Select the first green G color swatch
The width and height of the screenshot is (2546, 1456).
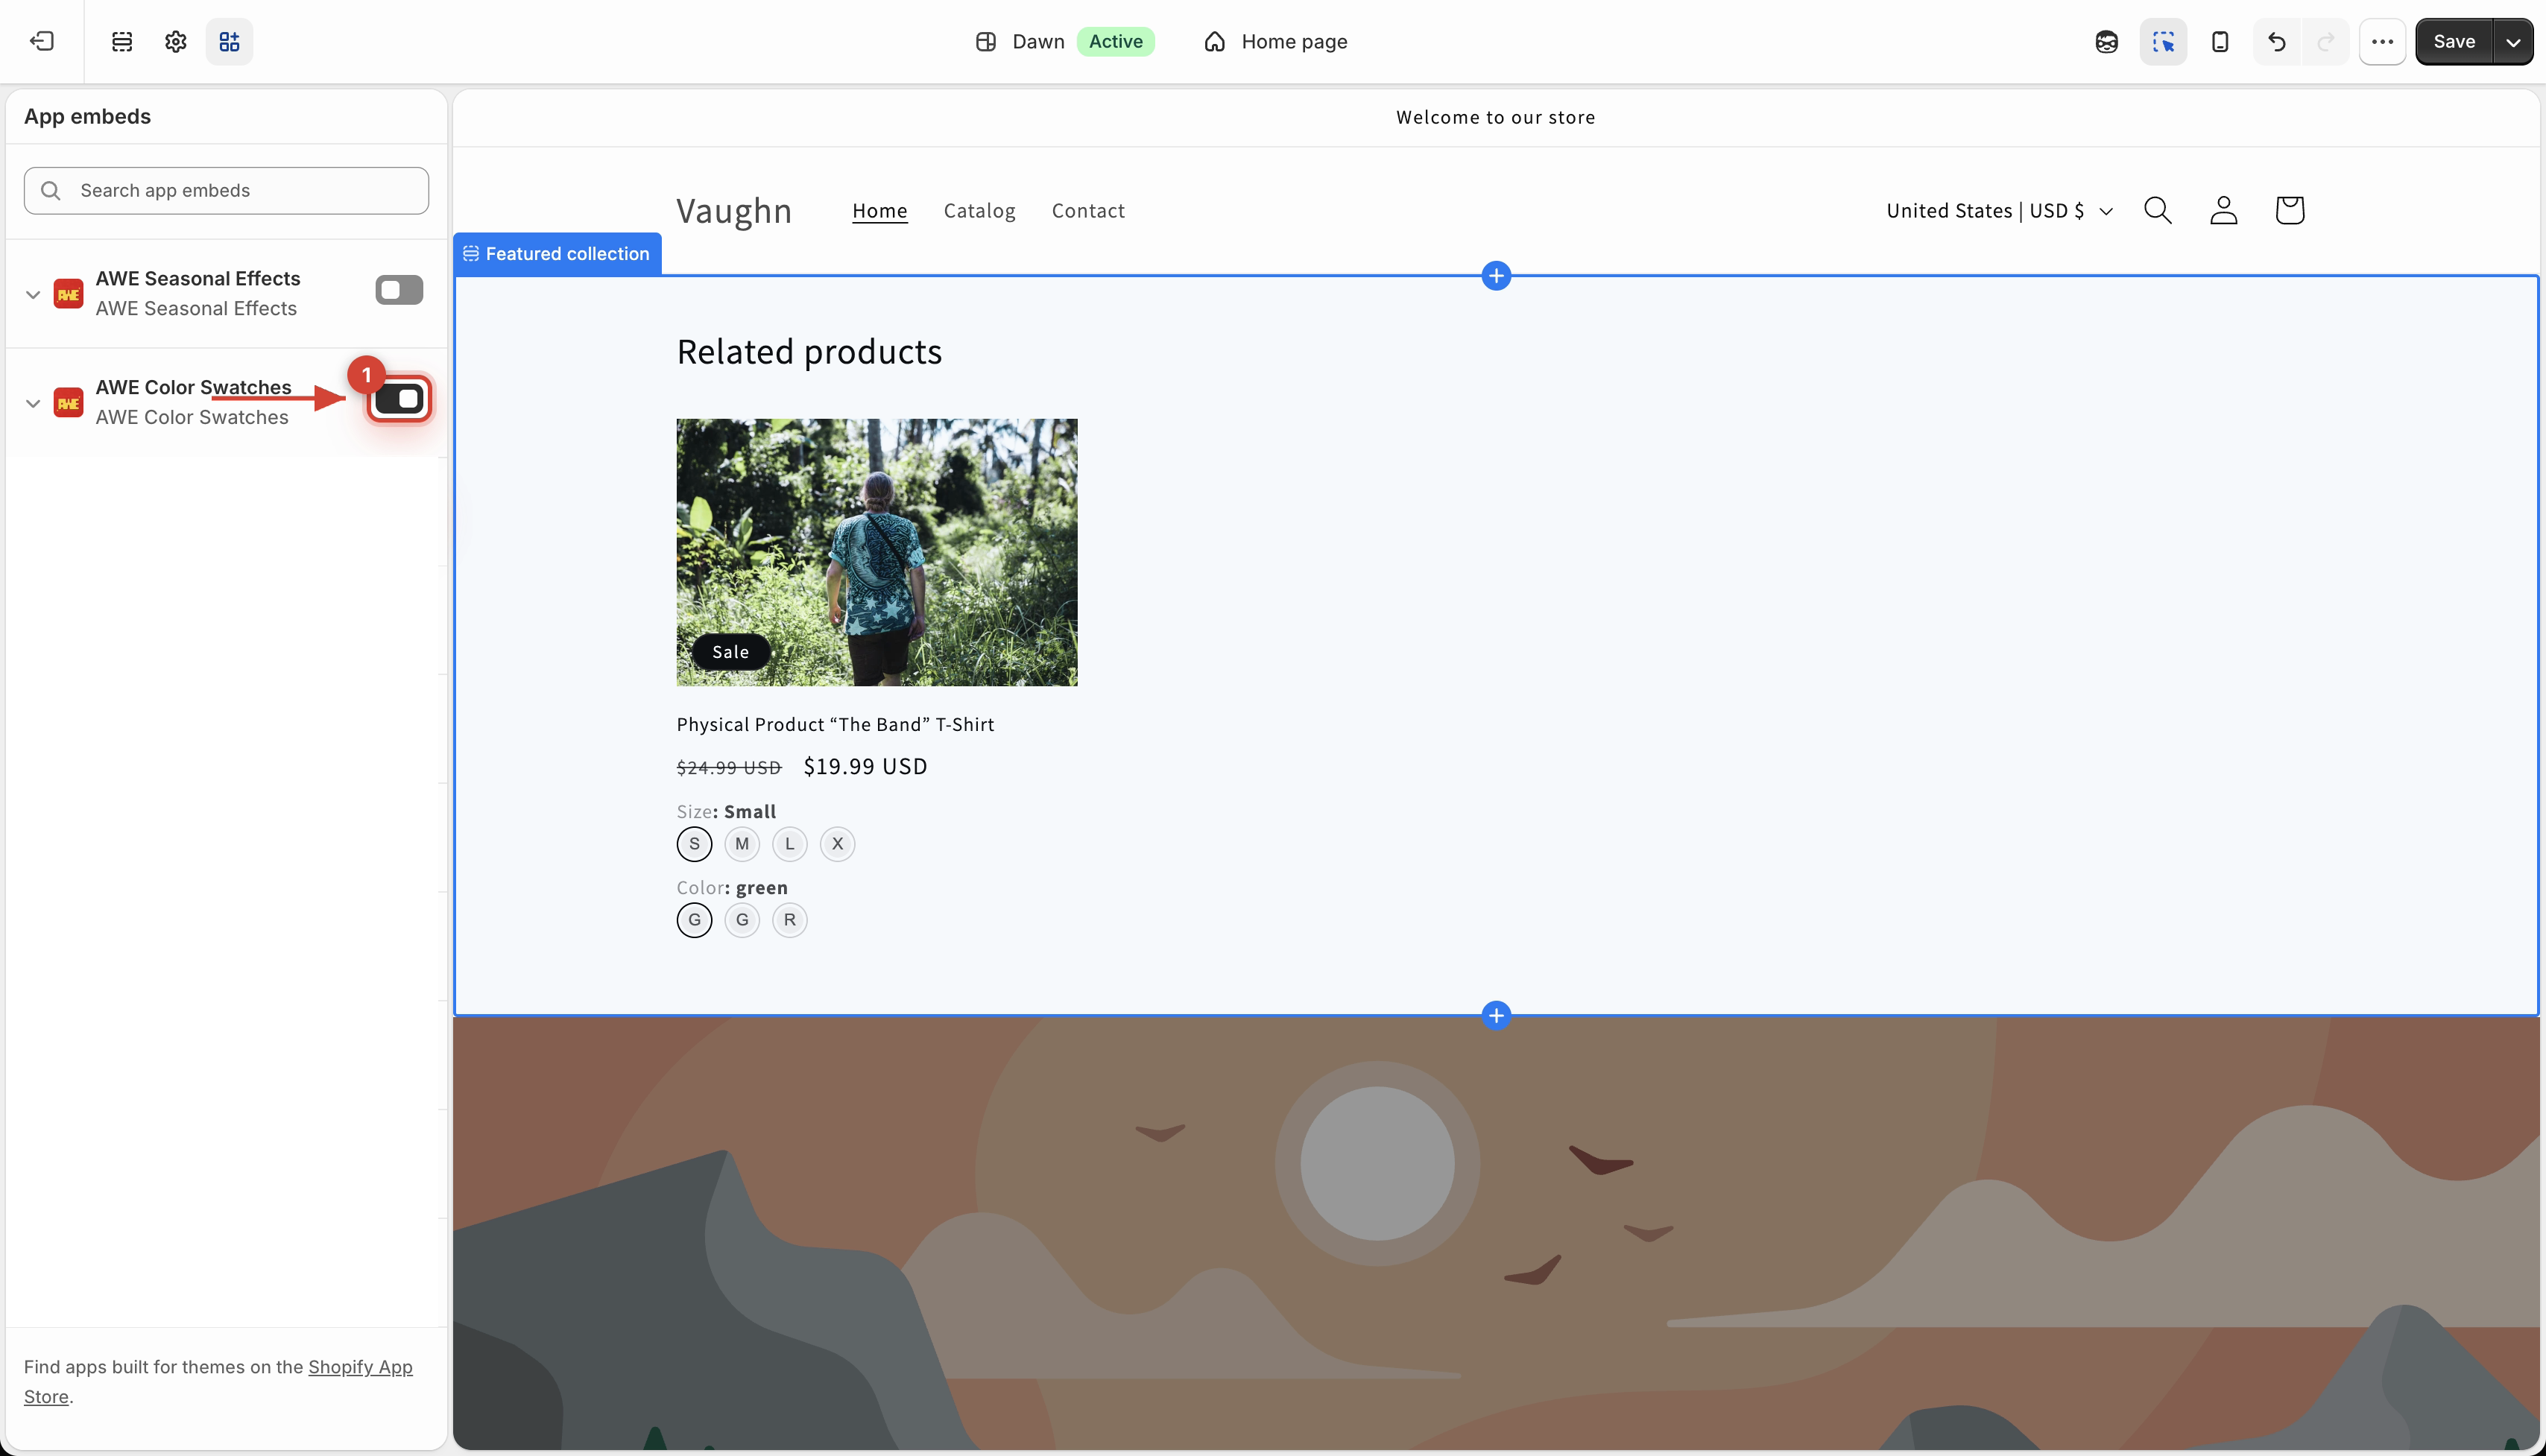[694, 919]
